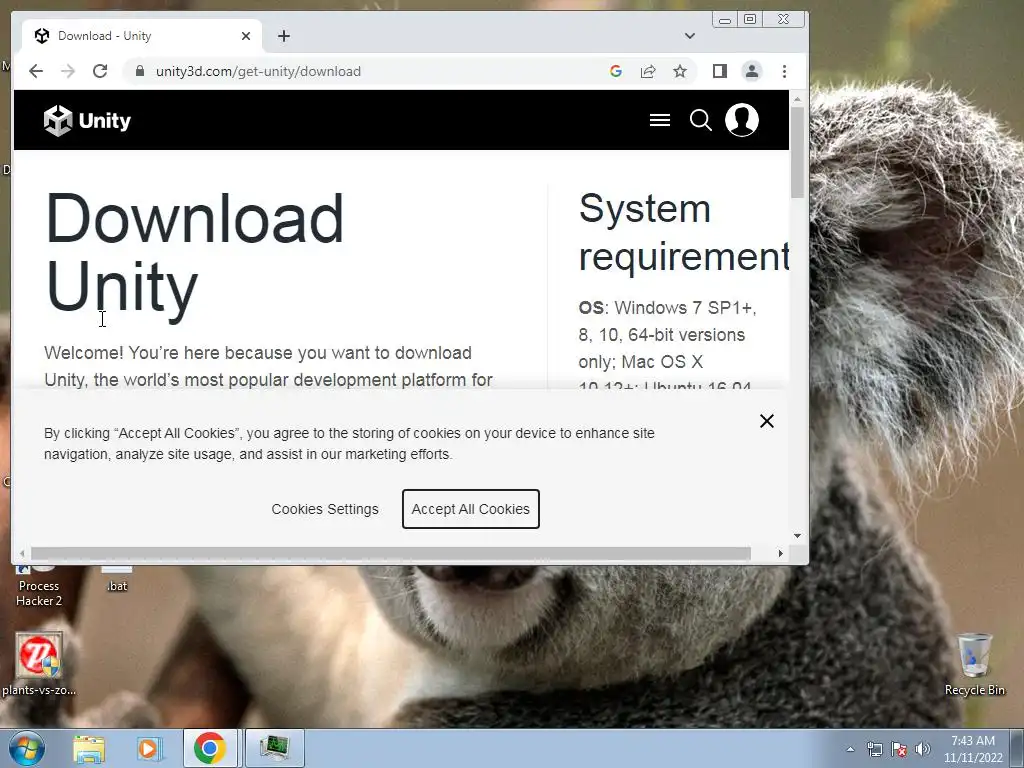Viewport: 1024px width, 768px height.
Task: Click the page scroll up arrow
Action: pyautogui.click(x=797, y=99)
